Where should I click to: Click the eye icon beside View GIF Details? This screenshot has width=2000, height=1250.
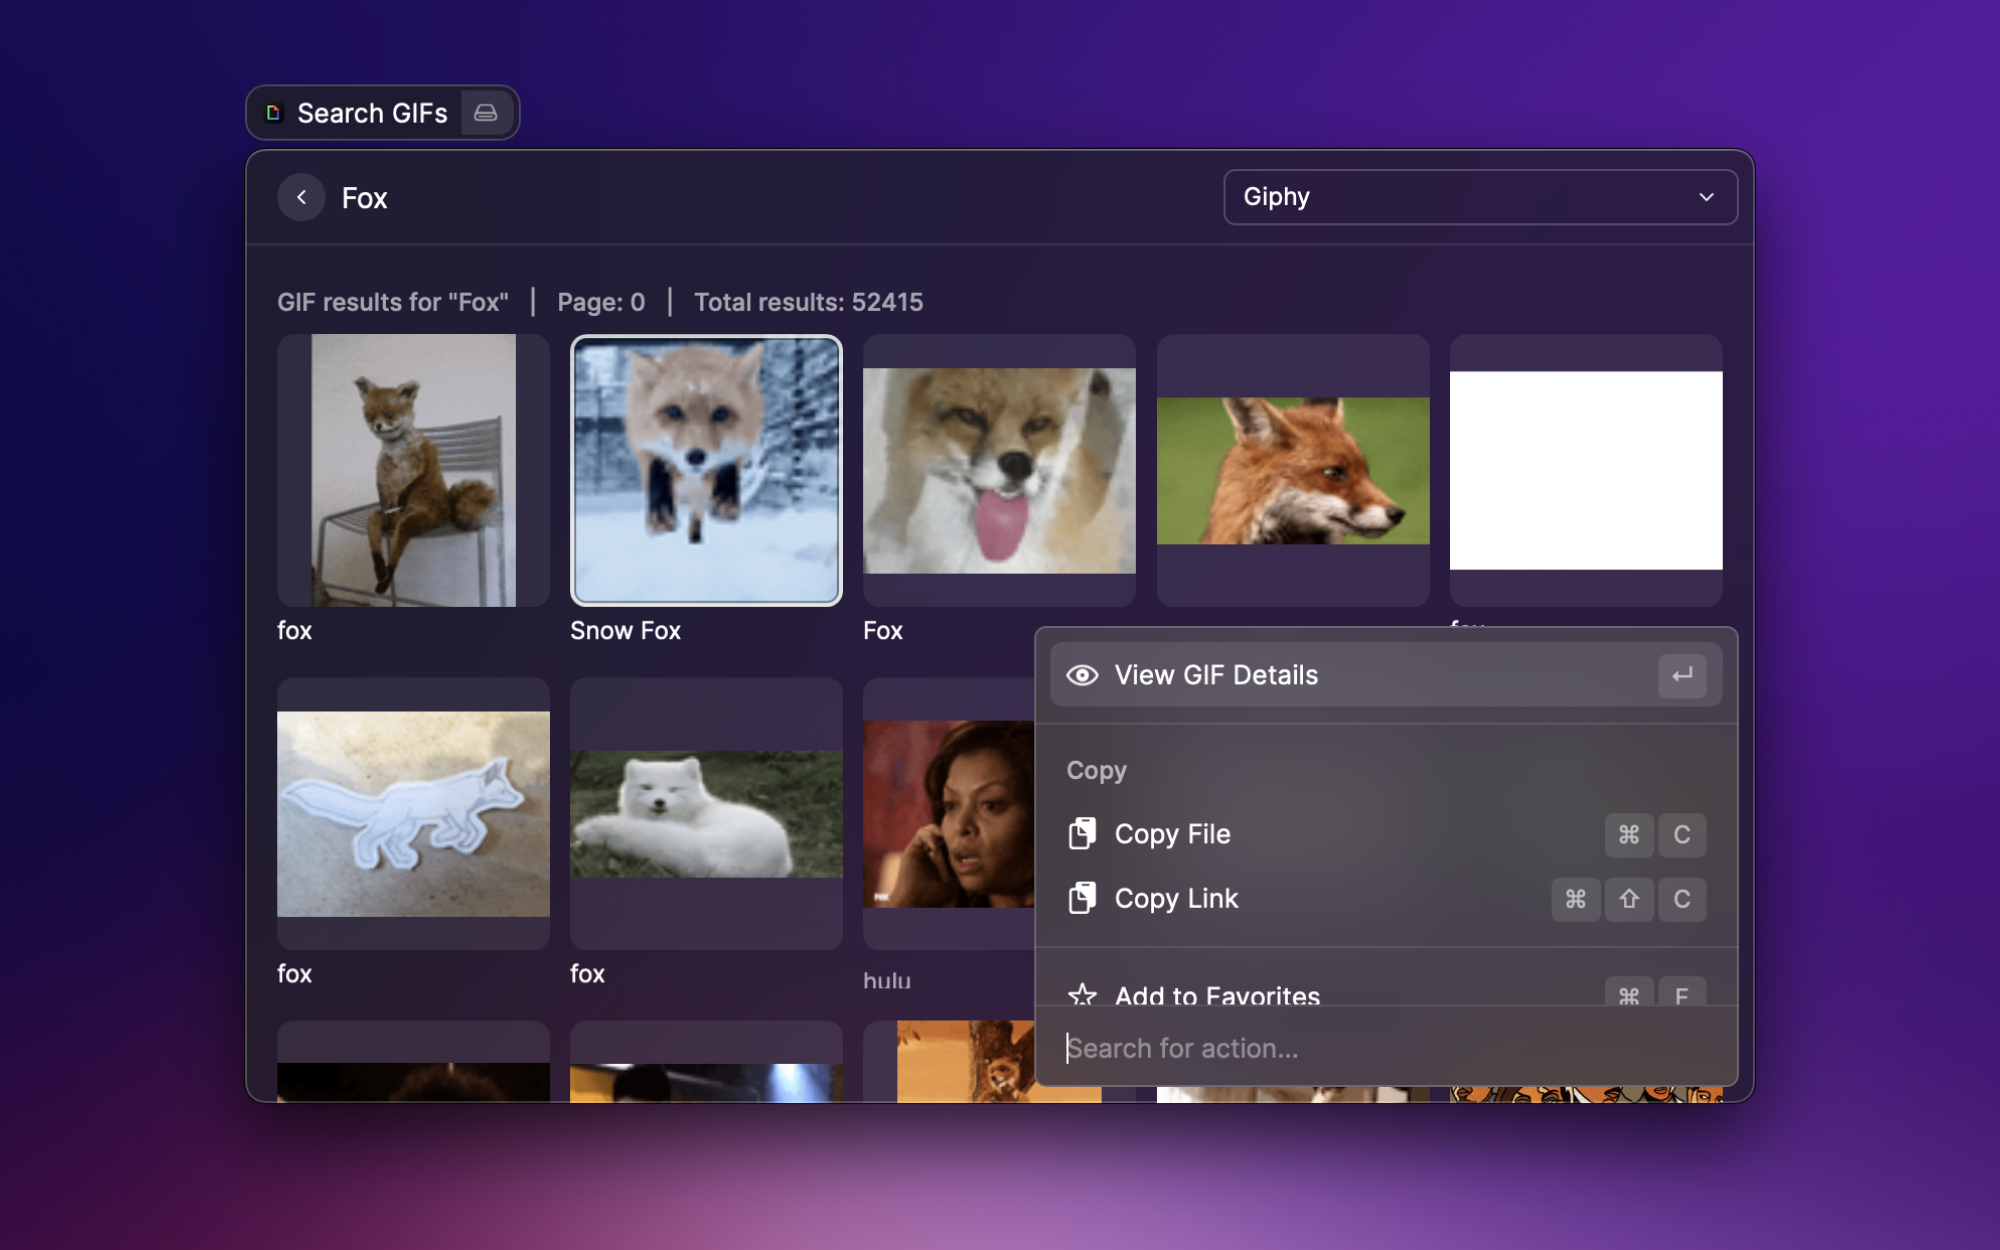click(x=1082, y=675)
